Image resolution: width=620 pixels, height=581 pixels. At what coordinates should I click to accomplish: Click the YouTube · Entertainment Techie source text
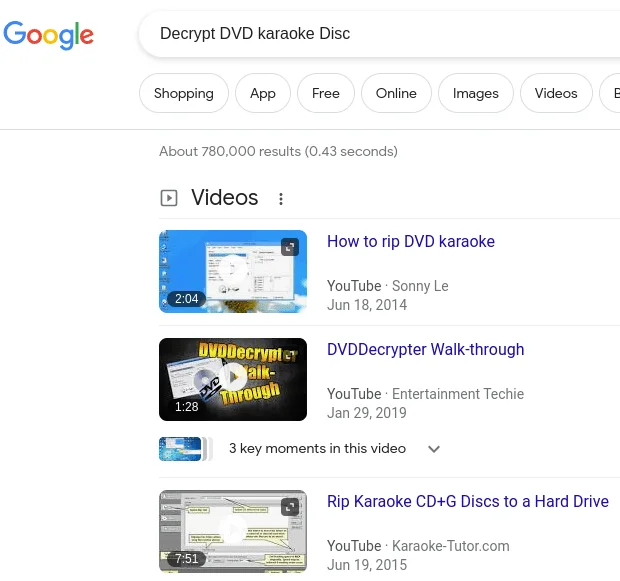[425, 394]
